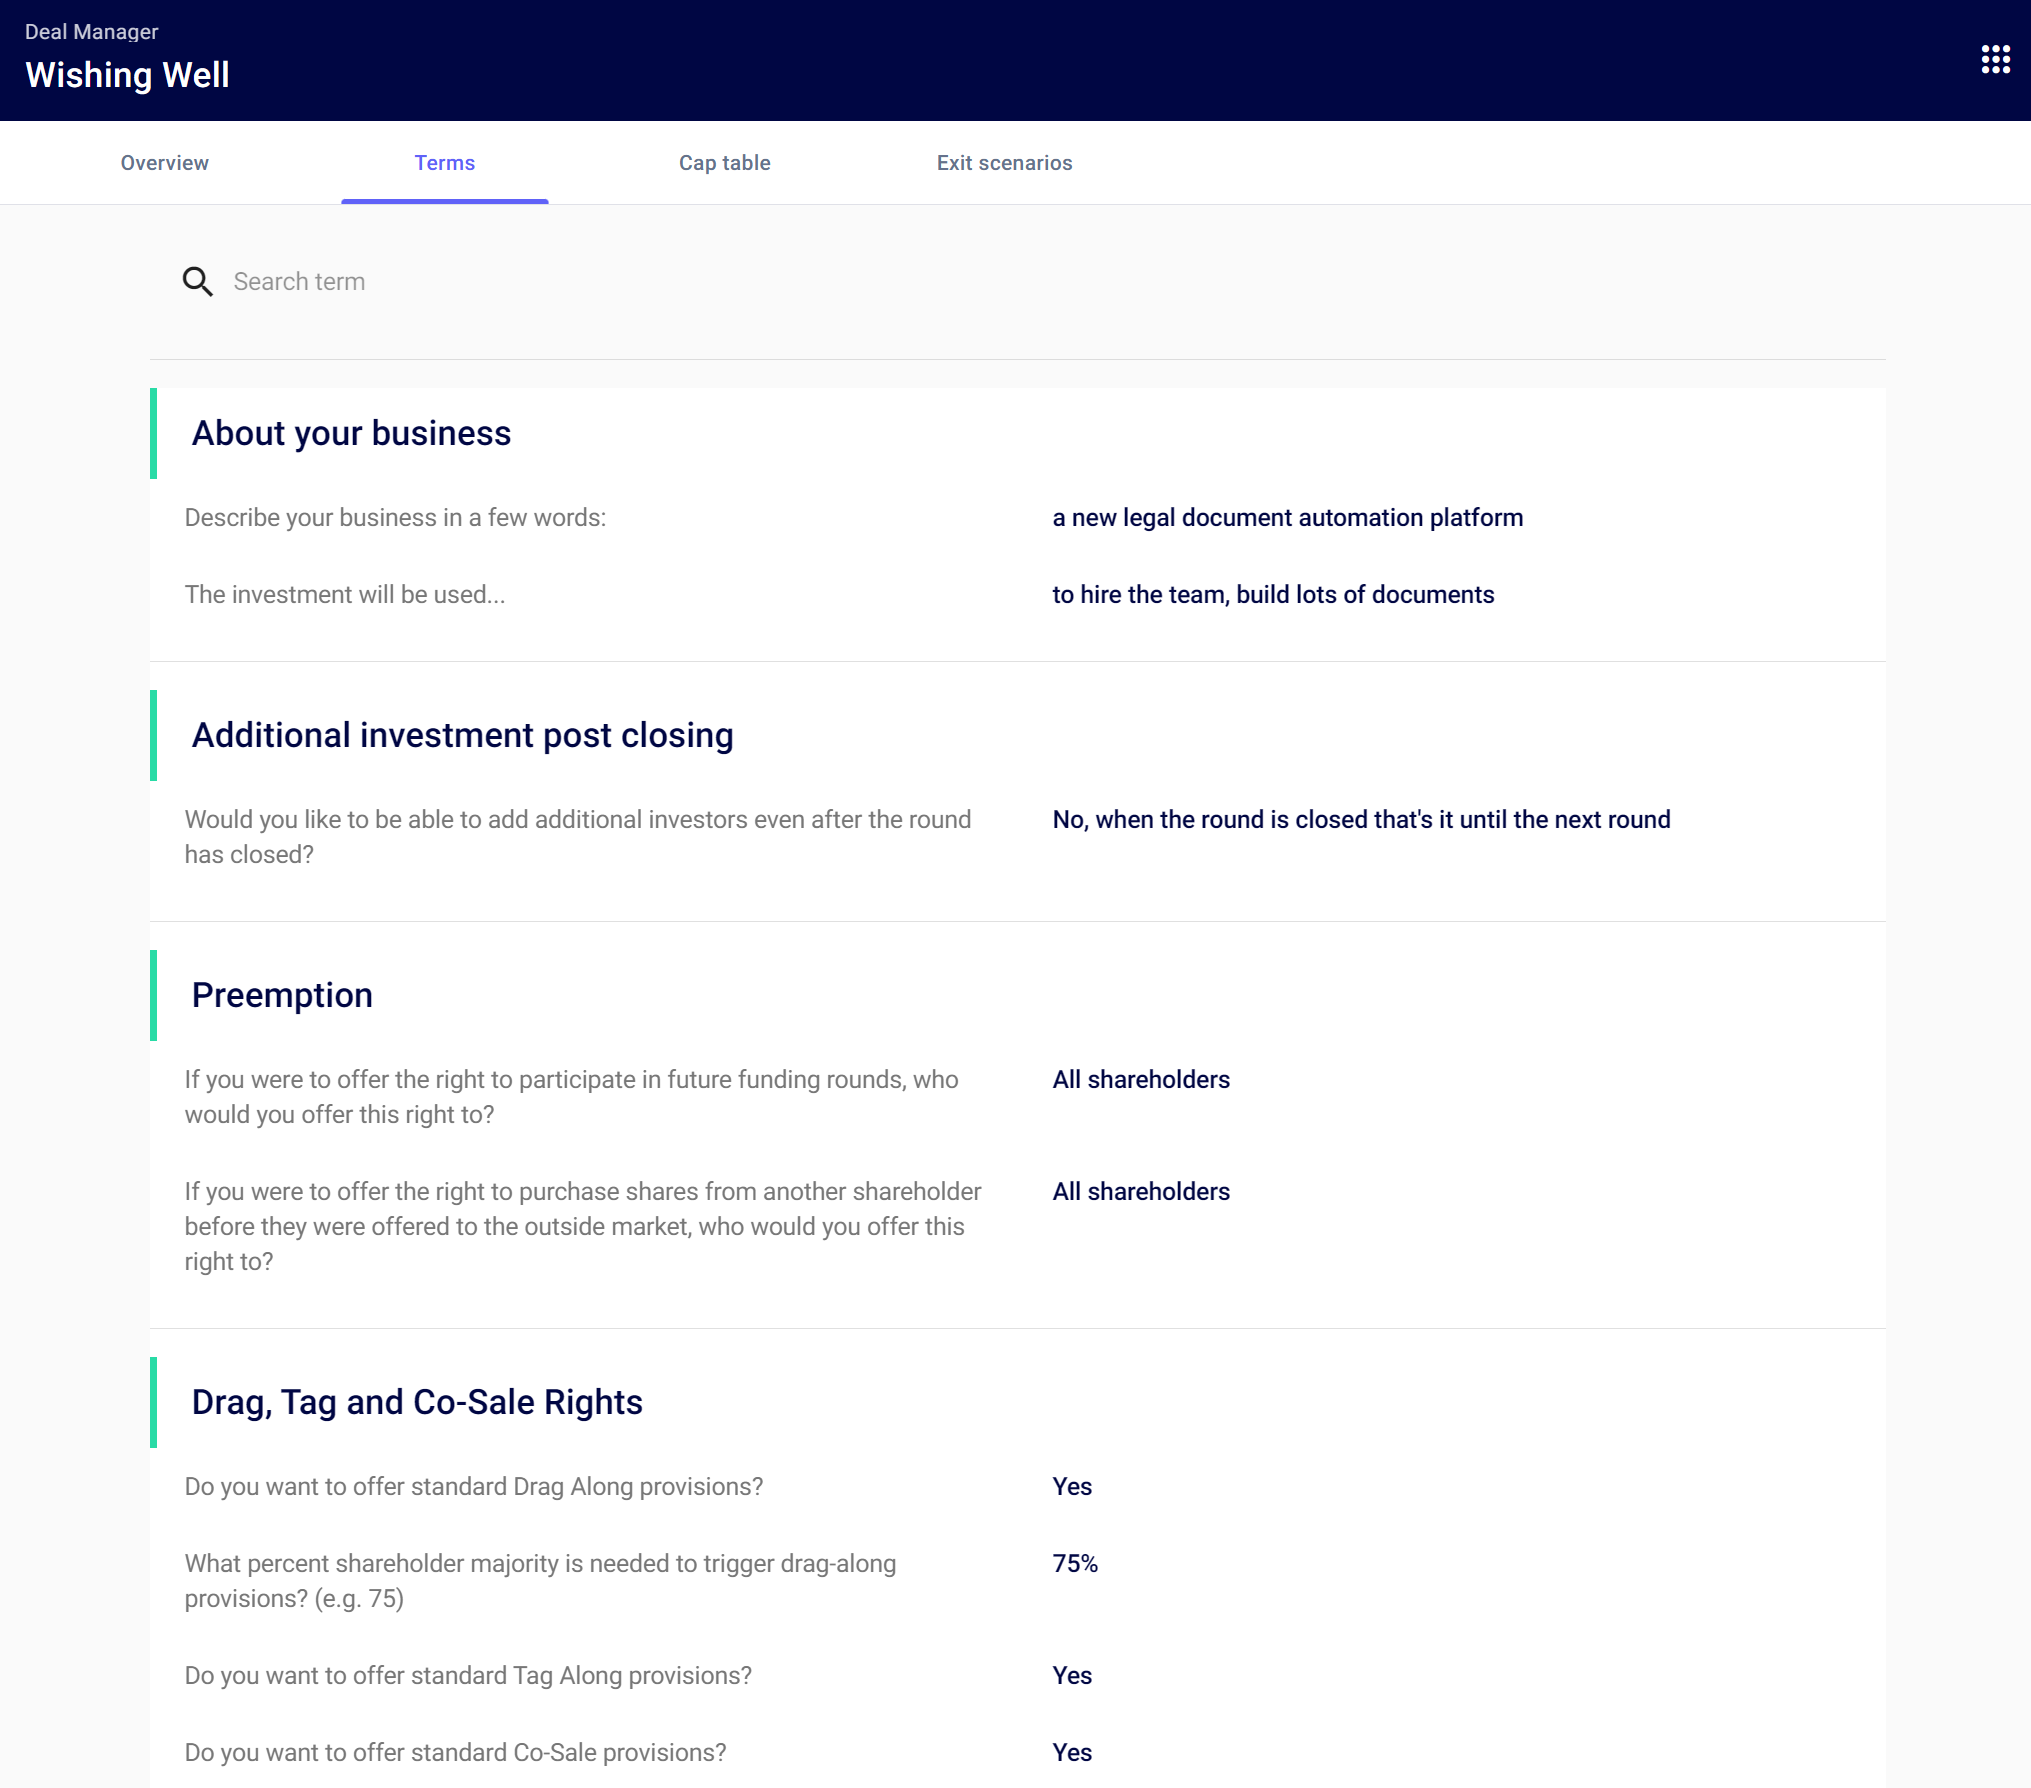2031x1788 pixels.
Task: Edit the 'to hire the team' investment answer
Action: [1272, 594]
